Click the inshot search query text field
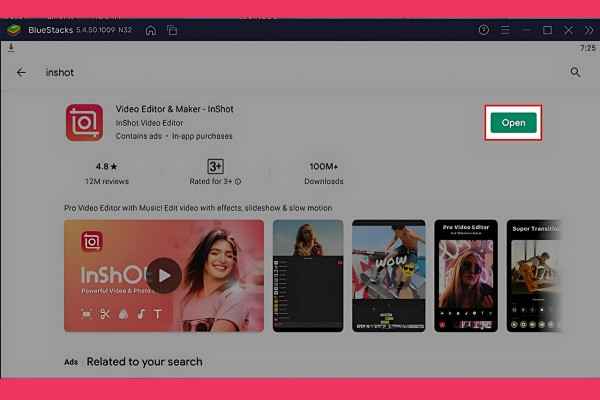Image resolution: width=600 pixels, height=400 pixels. tap(60, 72)
